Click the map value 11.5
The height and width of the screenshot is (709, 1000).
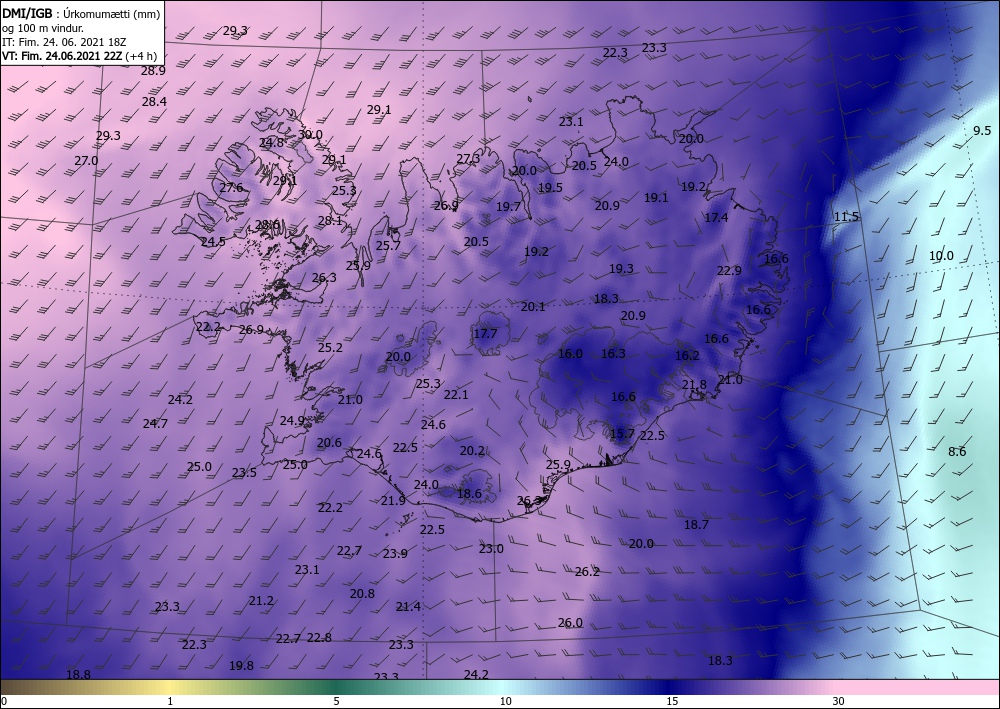[846, 217]
